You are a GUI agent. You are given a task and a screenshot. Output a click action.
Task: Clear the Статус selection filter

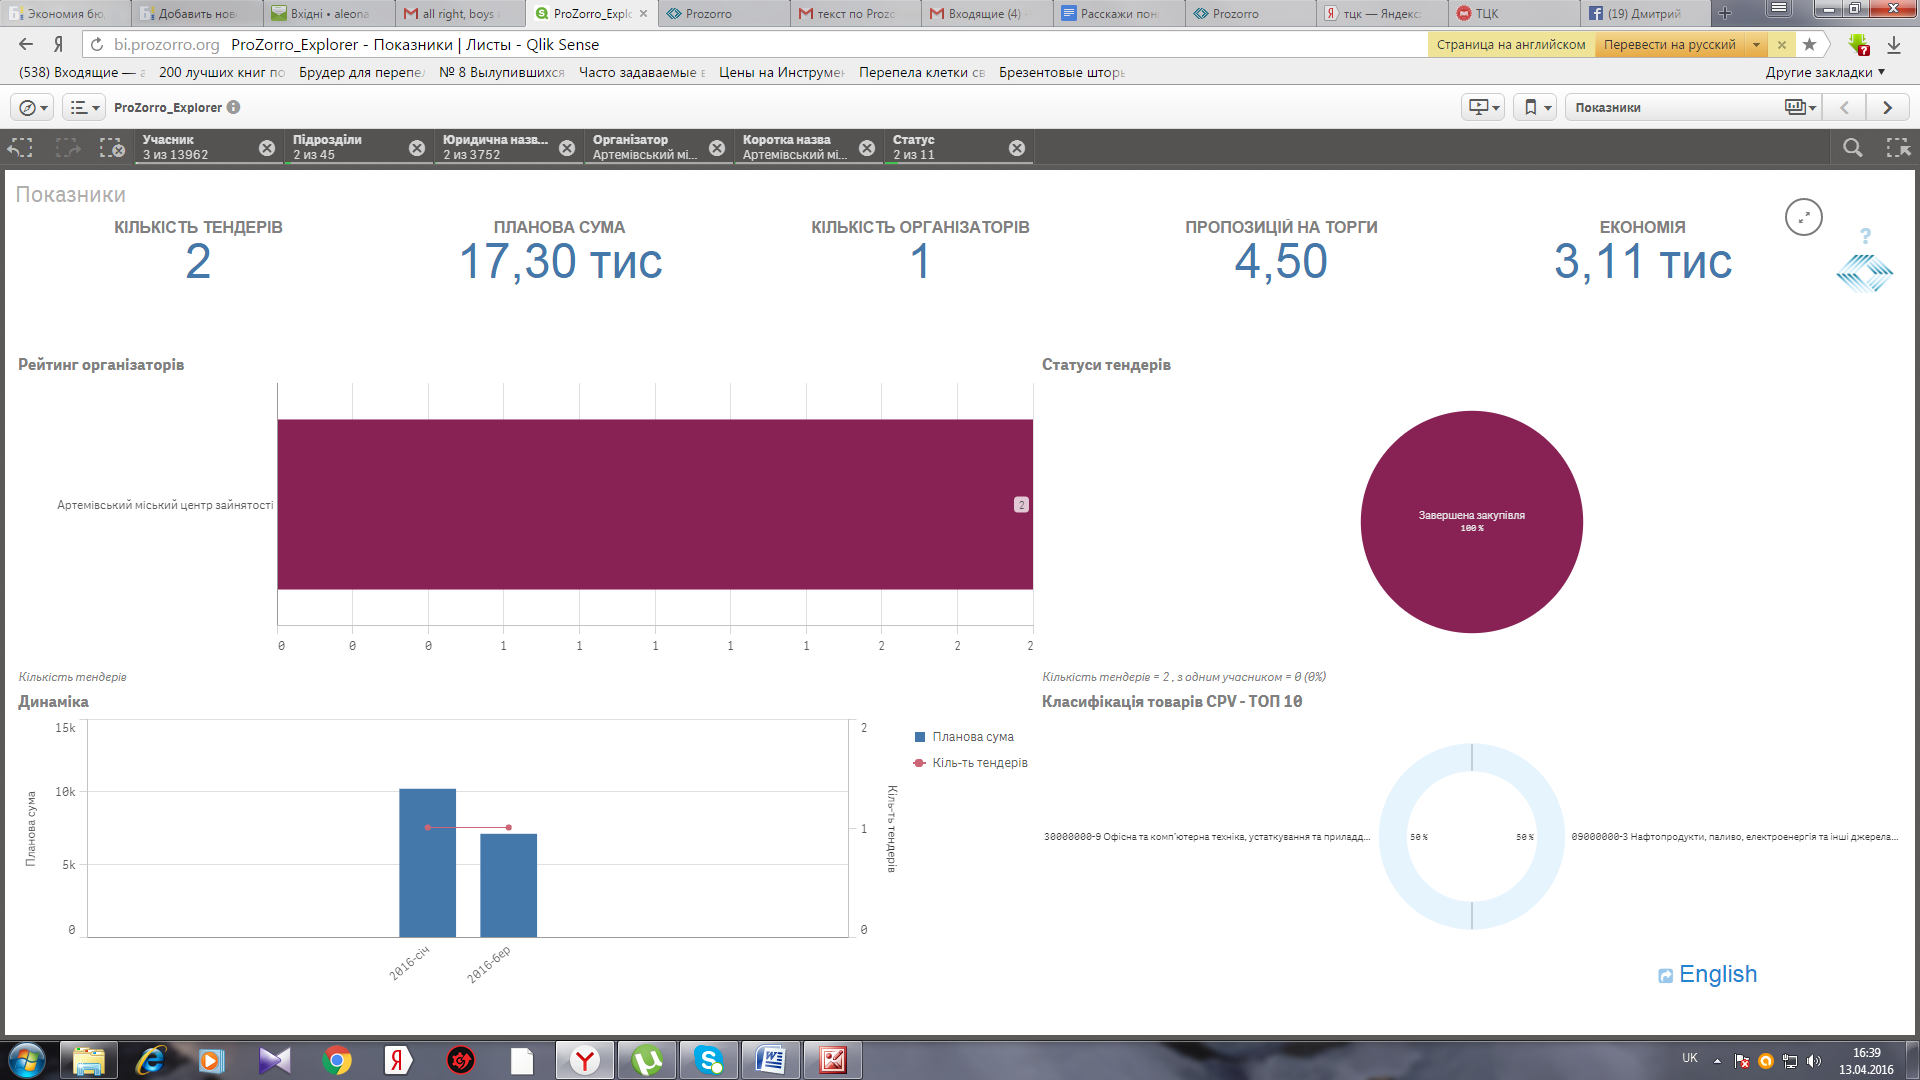click(x=1017, y=148)
